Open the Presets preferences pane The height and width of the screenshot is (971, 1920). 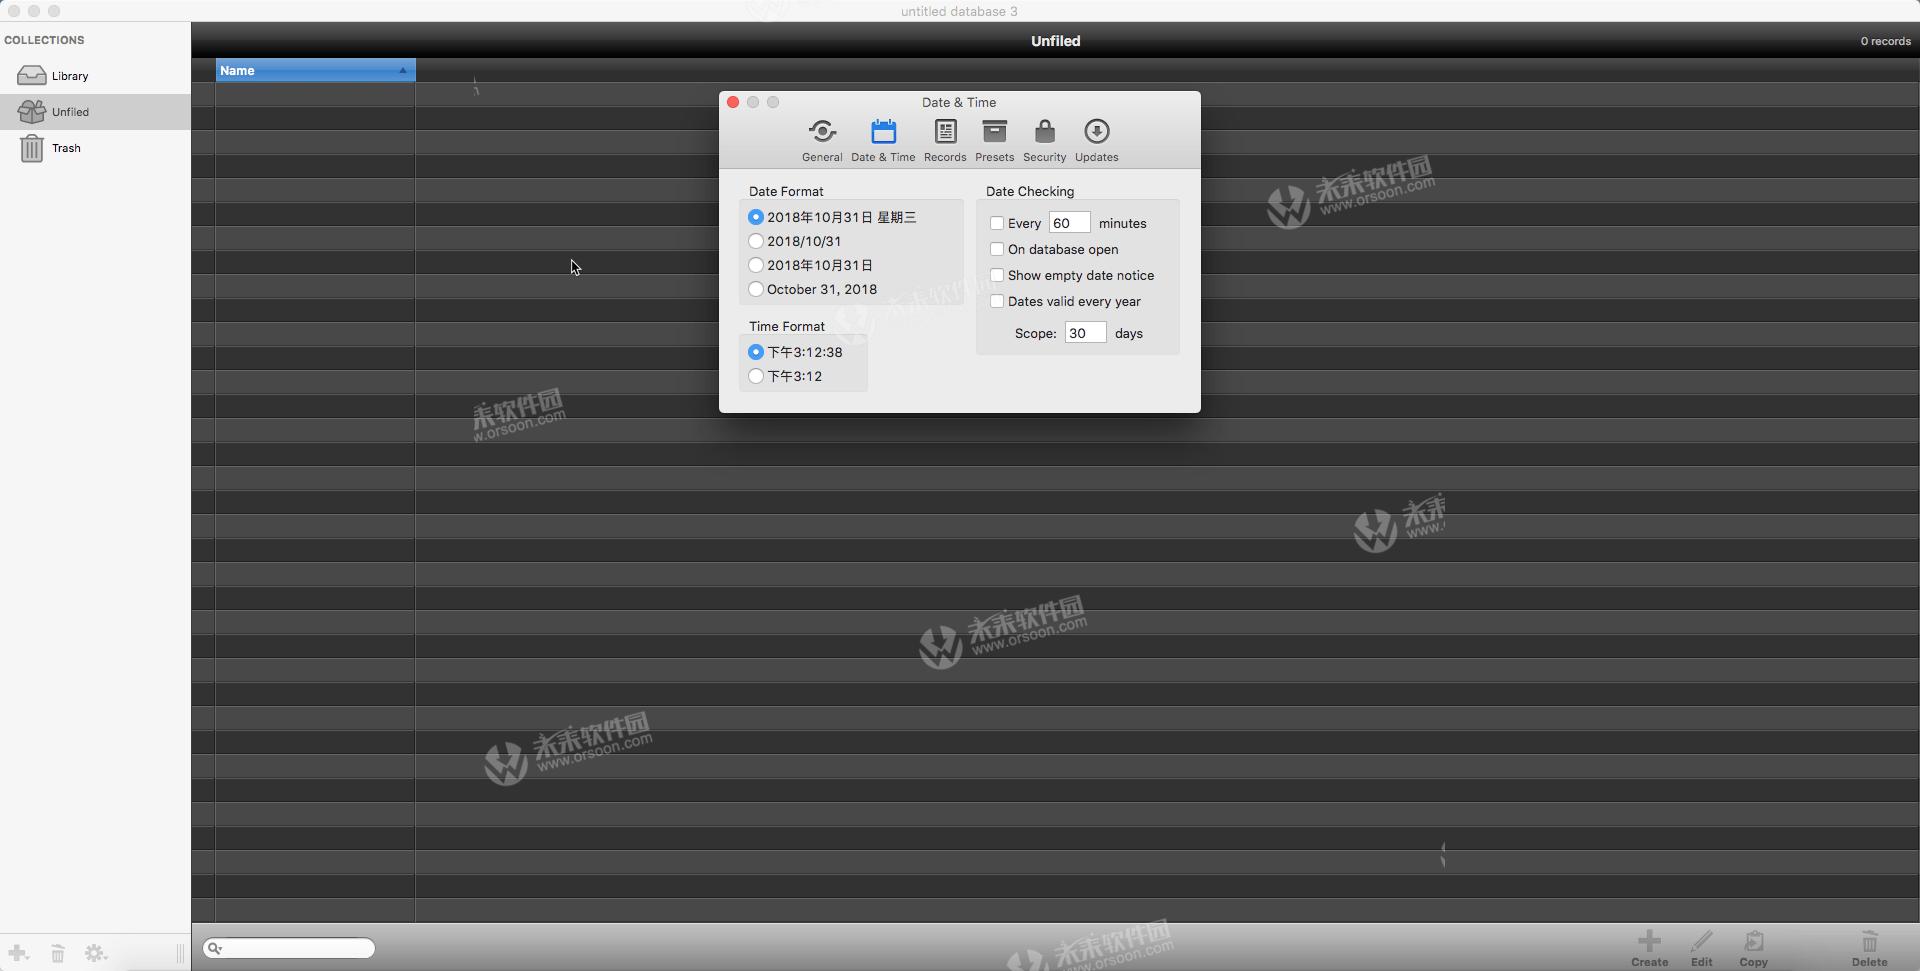(994, 138)
